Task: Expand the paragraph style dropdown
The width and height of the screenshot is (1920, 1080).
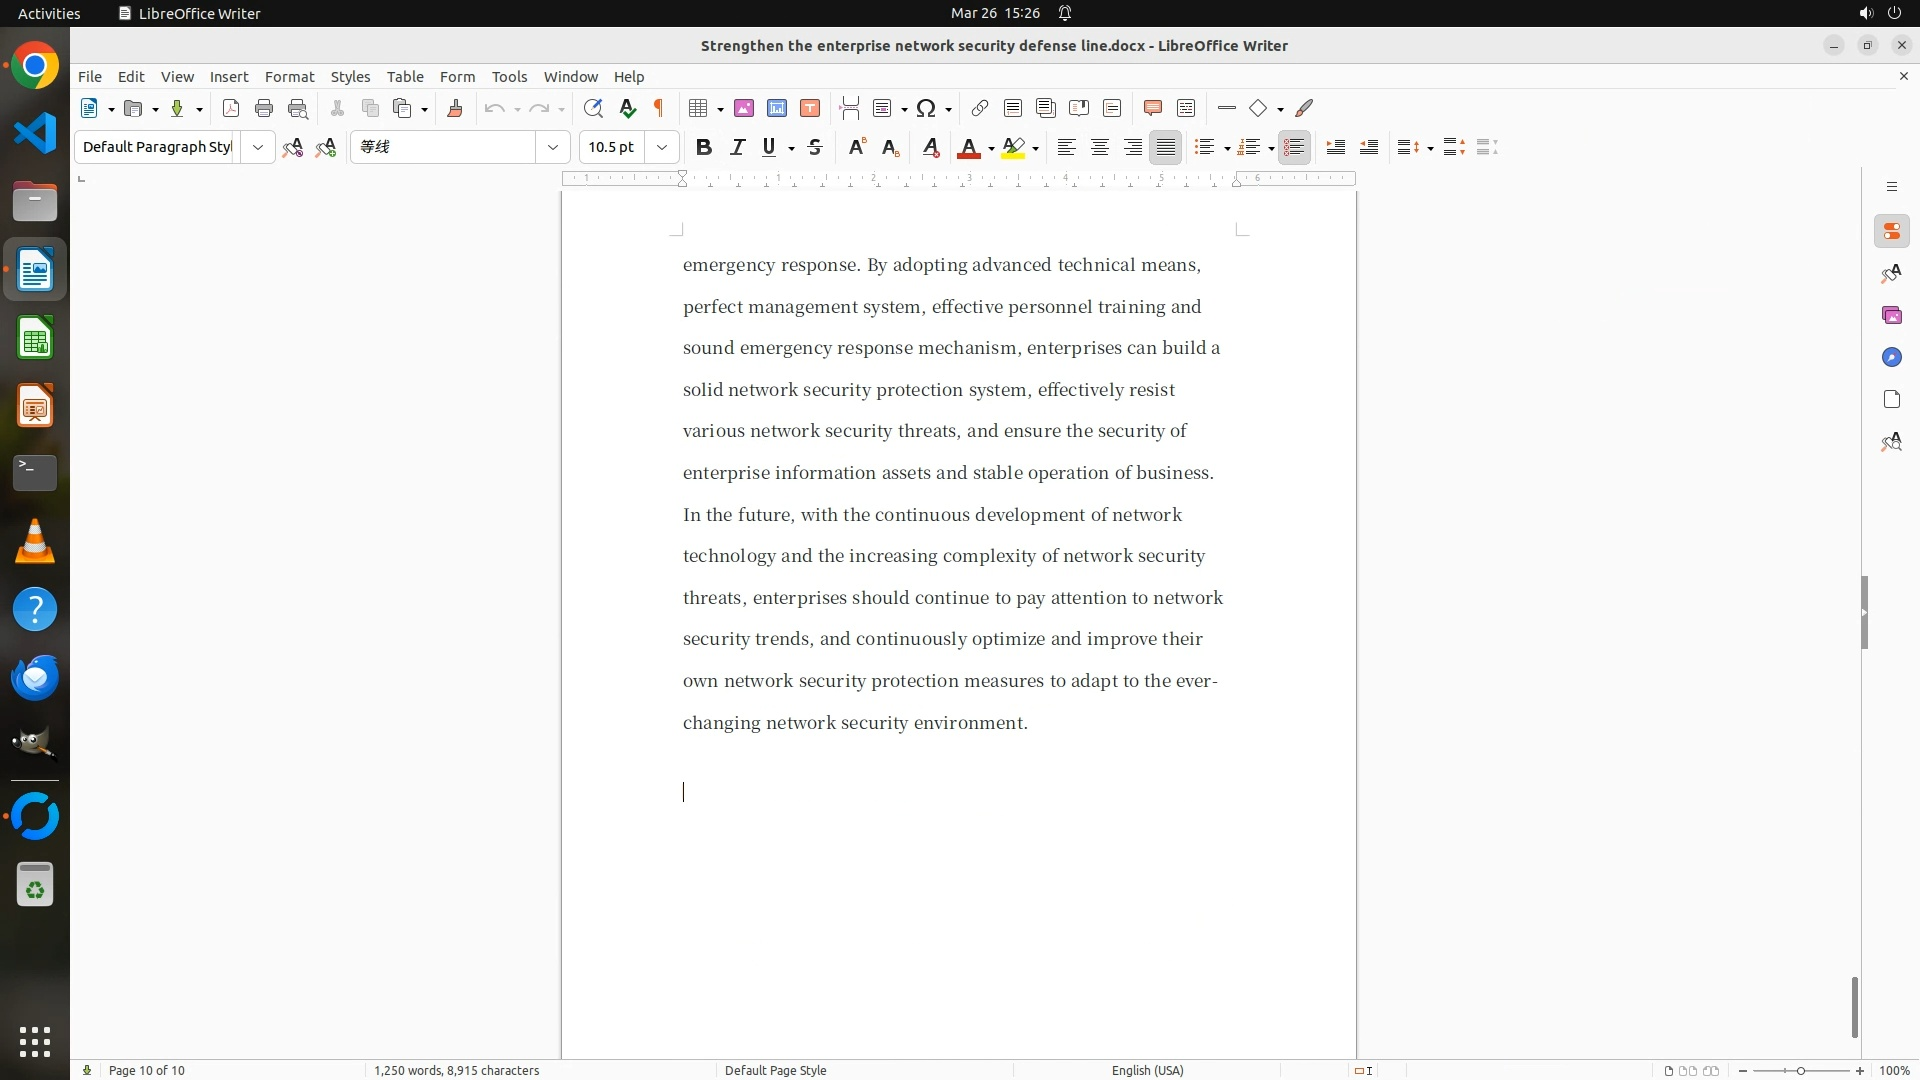Action: tap(258, 147)
